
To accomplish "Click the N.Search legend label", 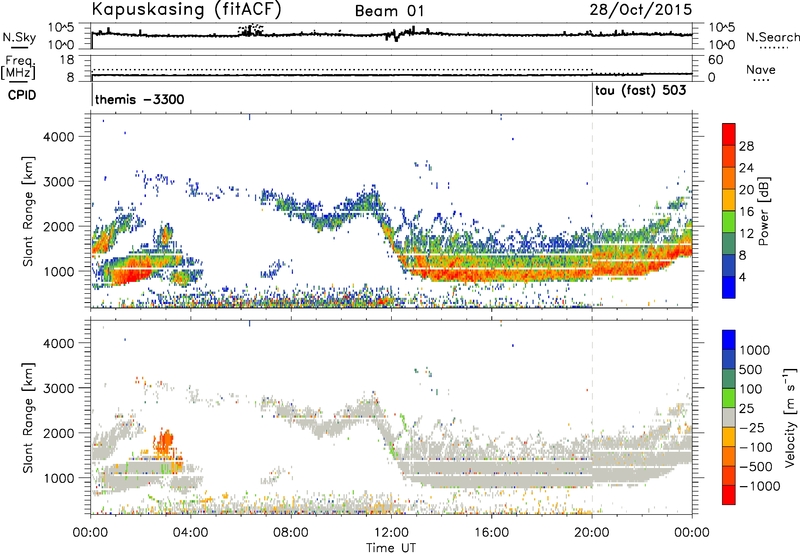I will pyautogui.click(x=772, y=37).
